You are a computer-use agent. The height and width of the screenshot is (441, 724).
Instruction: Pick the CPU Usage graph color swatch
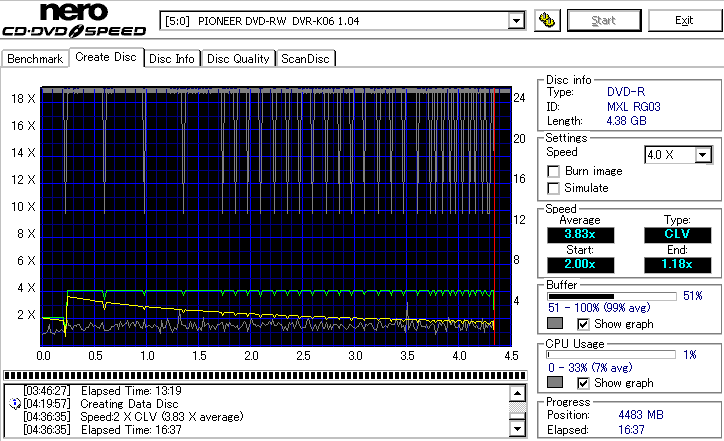click(x=555, y=382)
